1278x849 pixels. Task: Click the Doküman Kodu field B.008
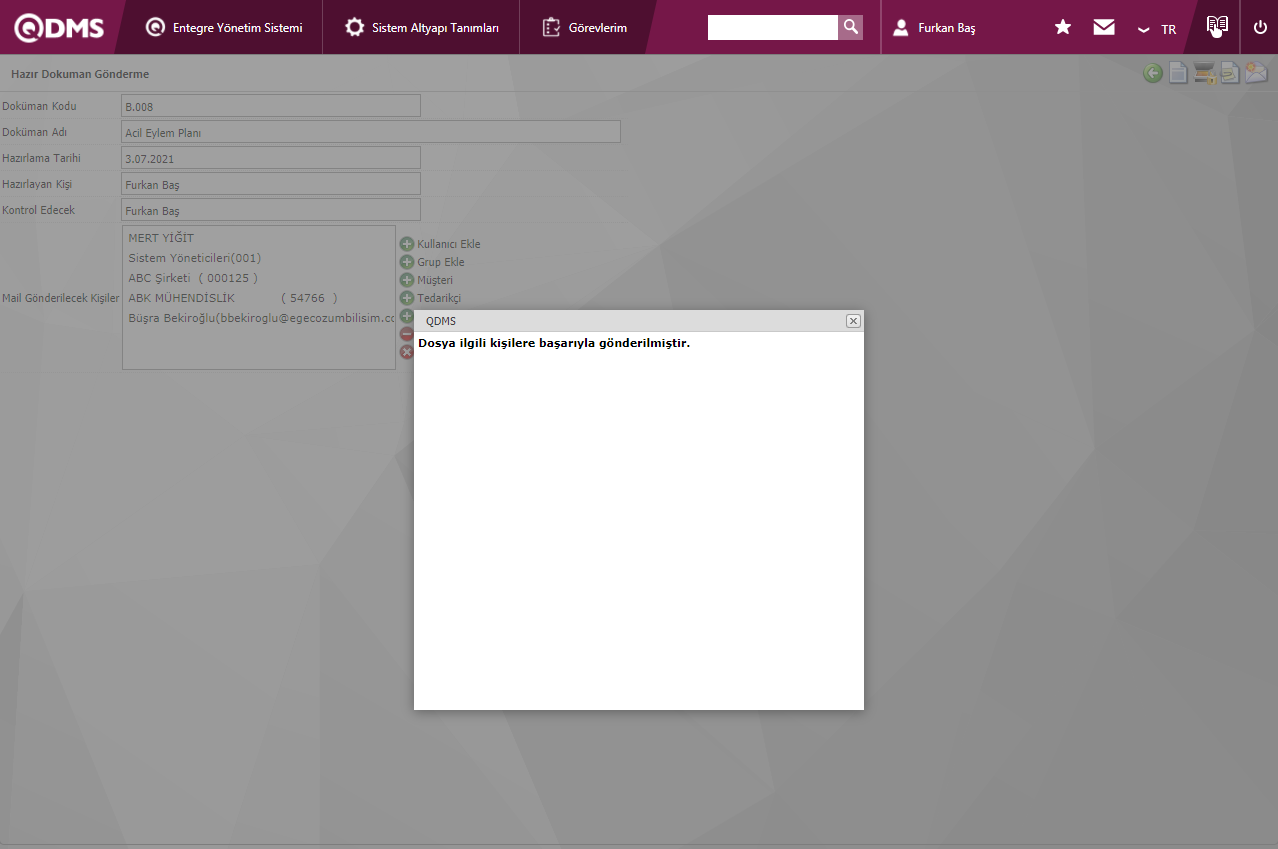(271, 106)
